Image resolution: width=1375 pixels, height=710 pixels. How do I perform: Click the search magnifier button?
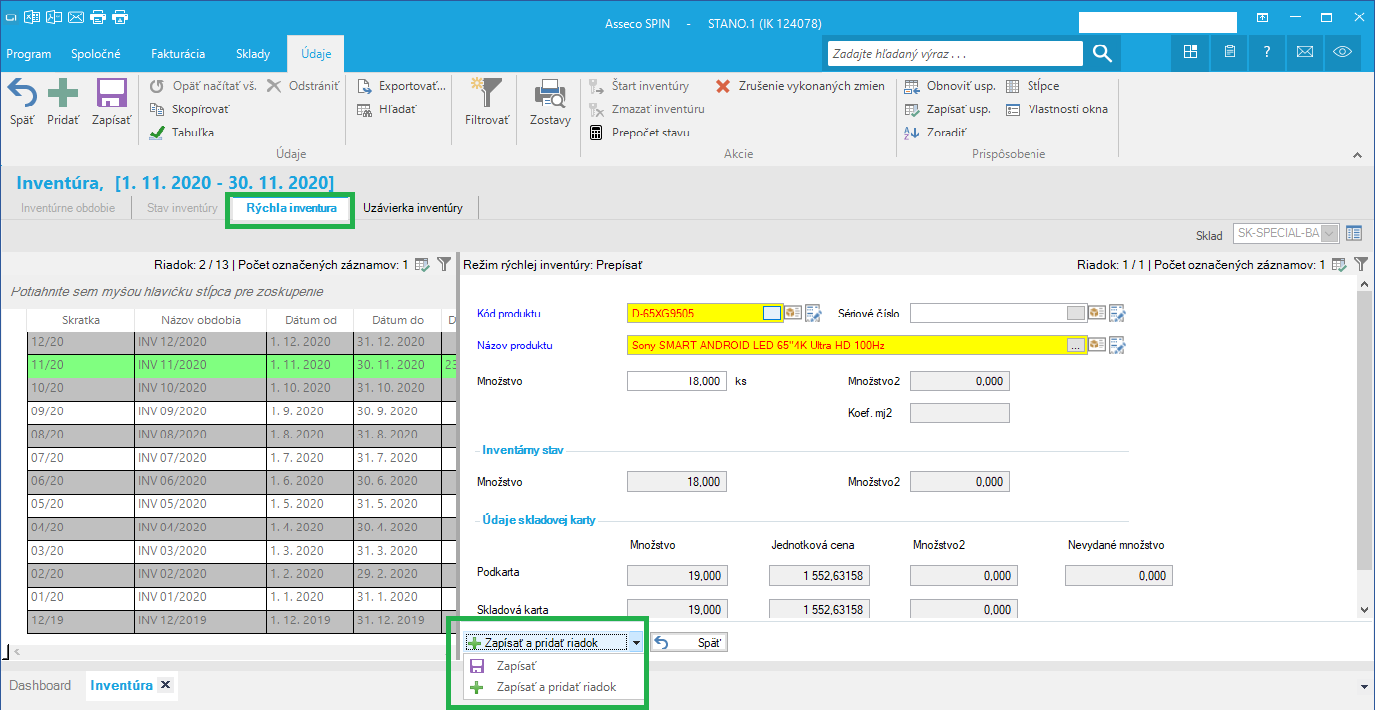[x=1101, y=53]
